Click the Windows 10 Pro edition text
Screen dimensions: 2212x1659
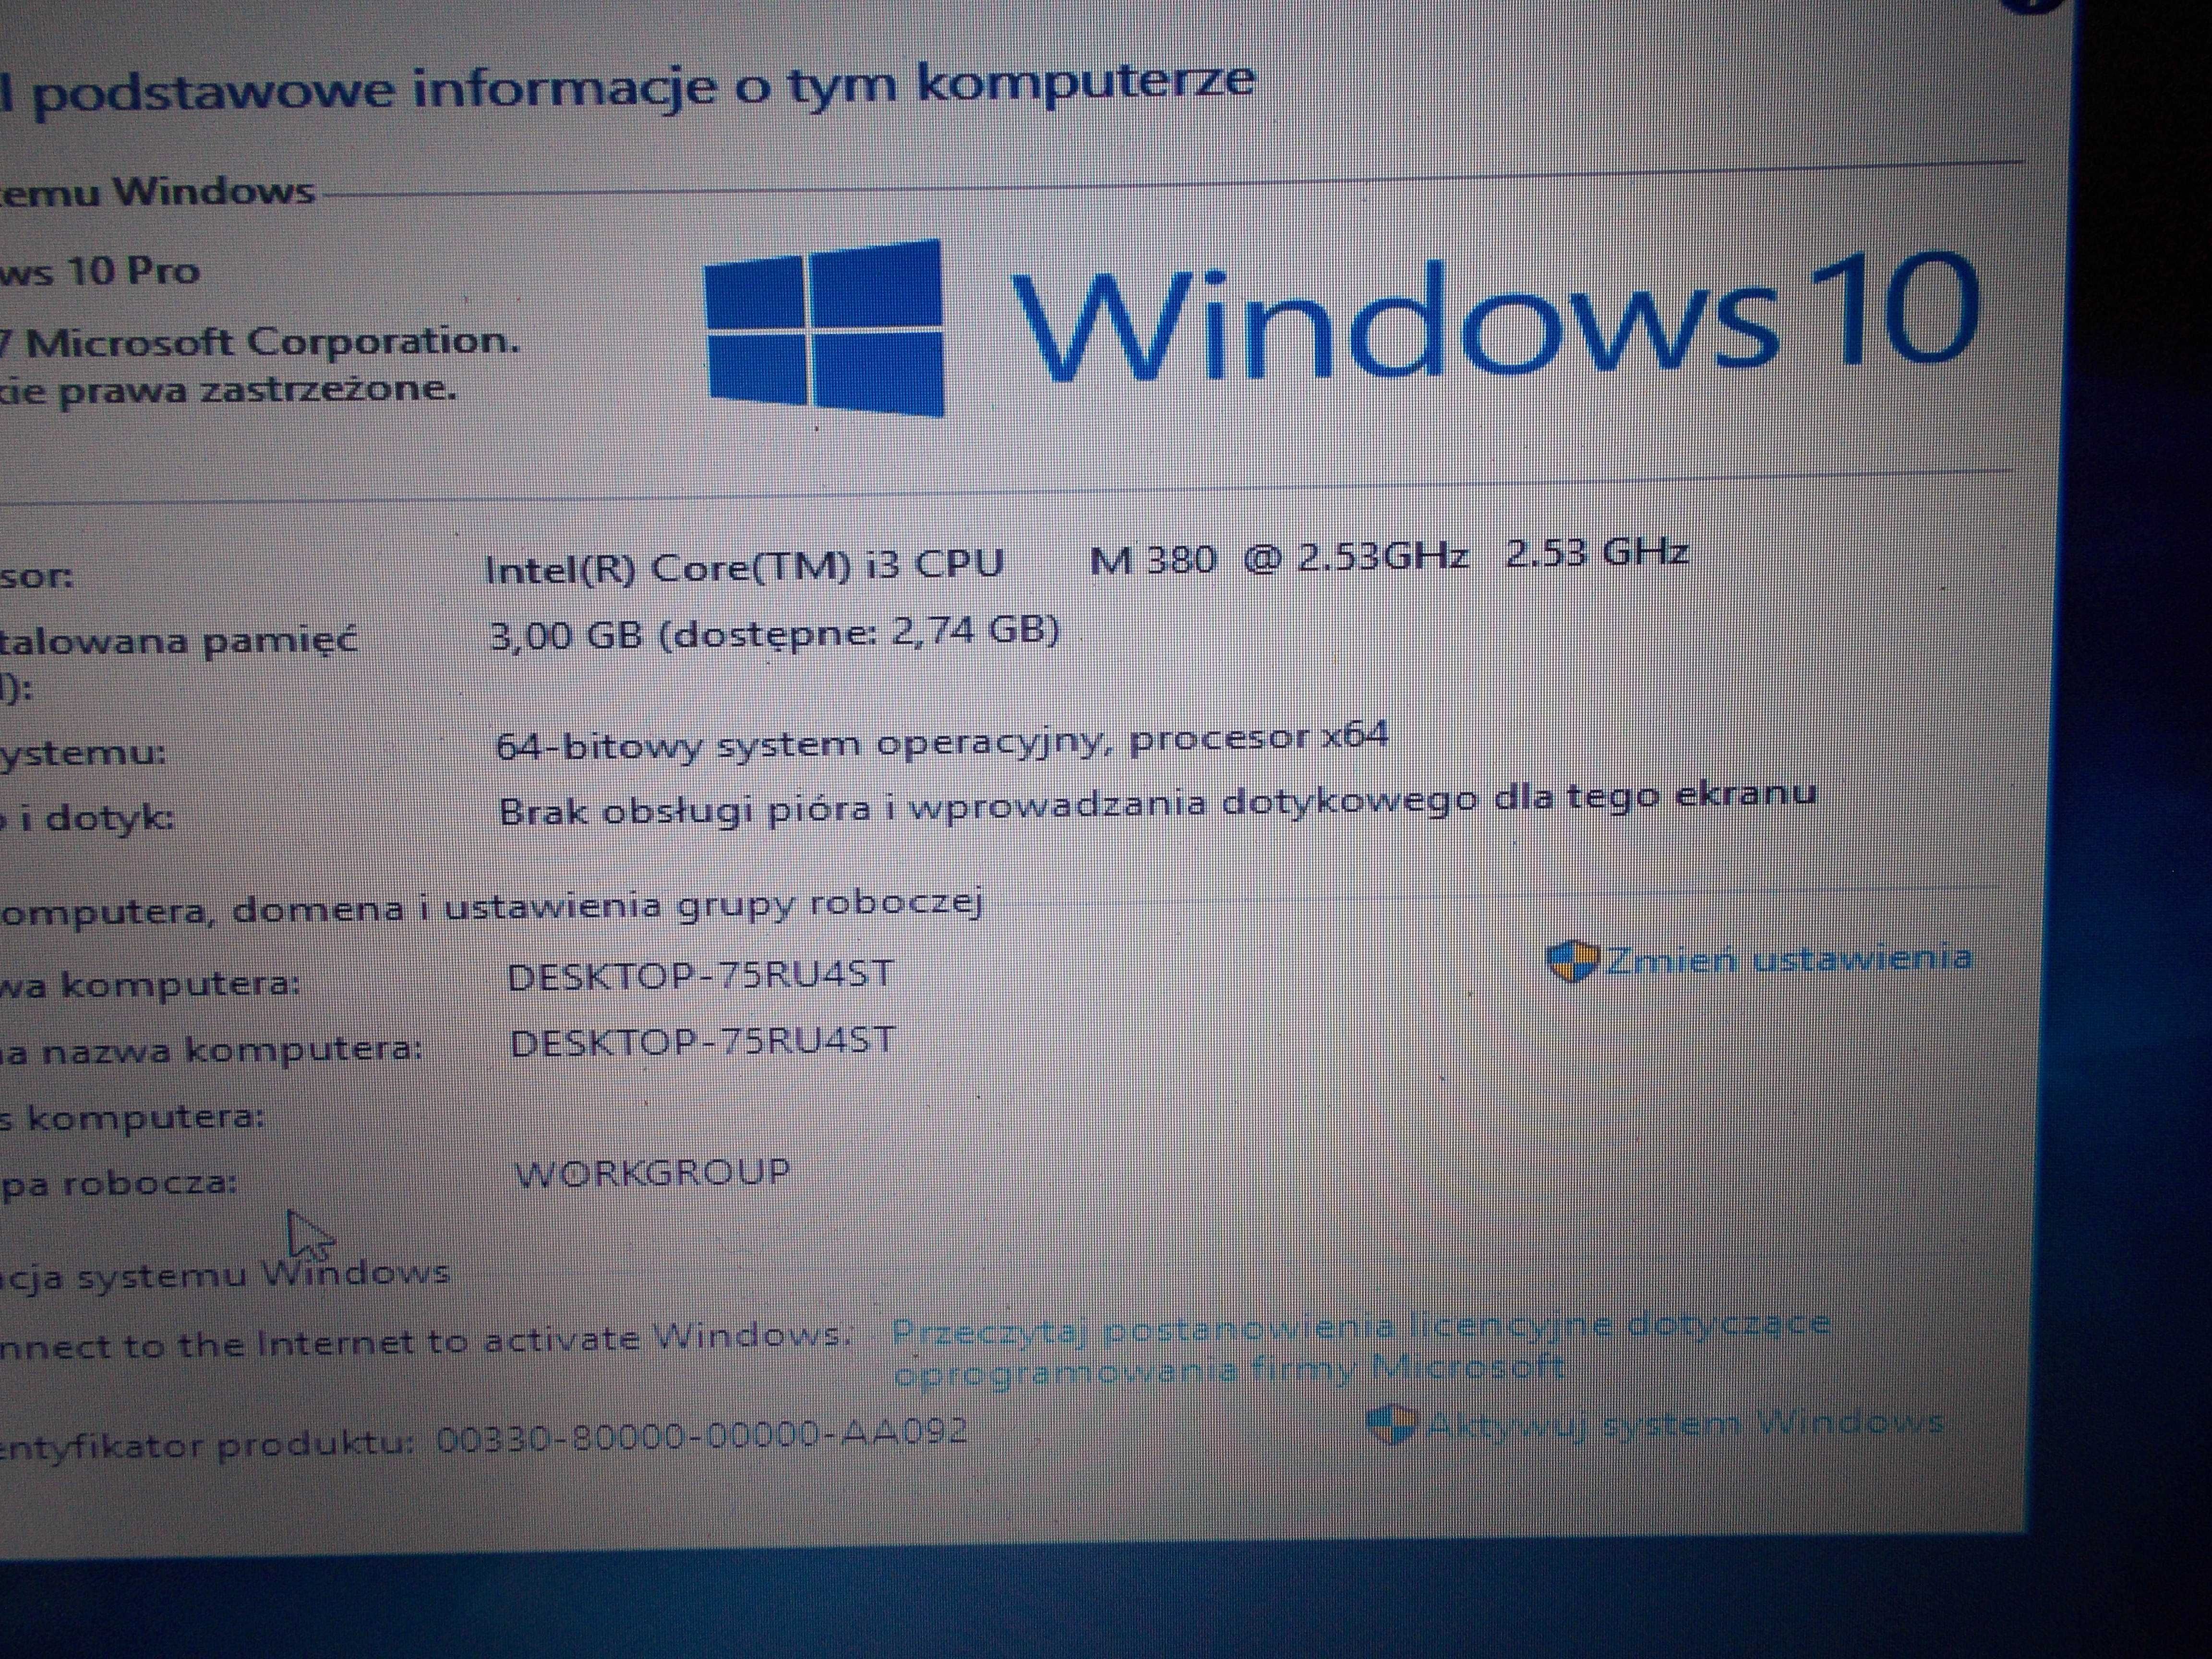point(100,271)
